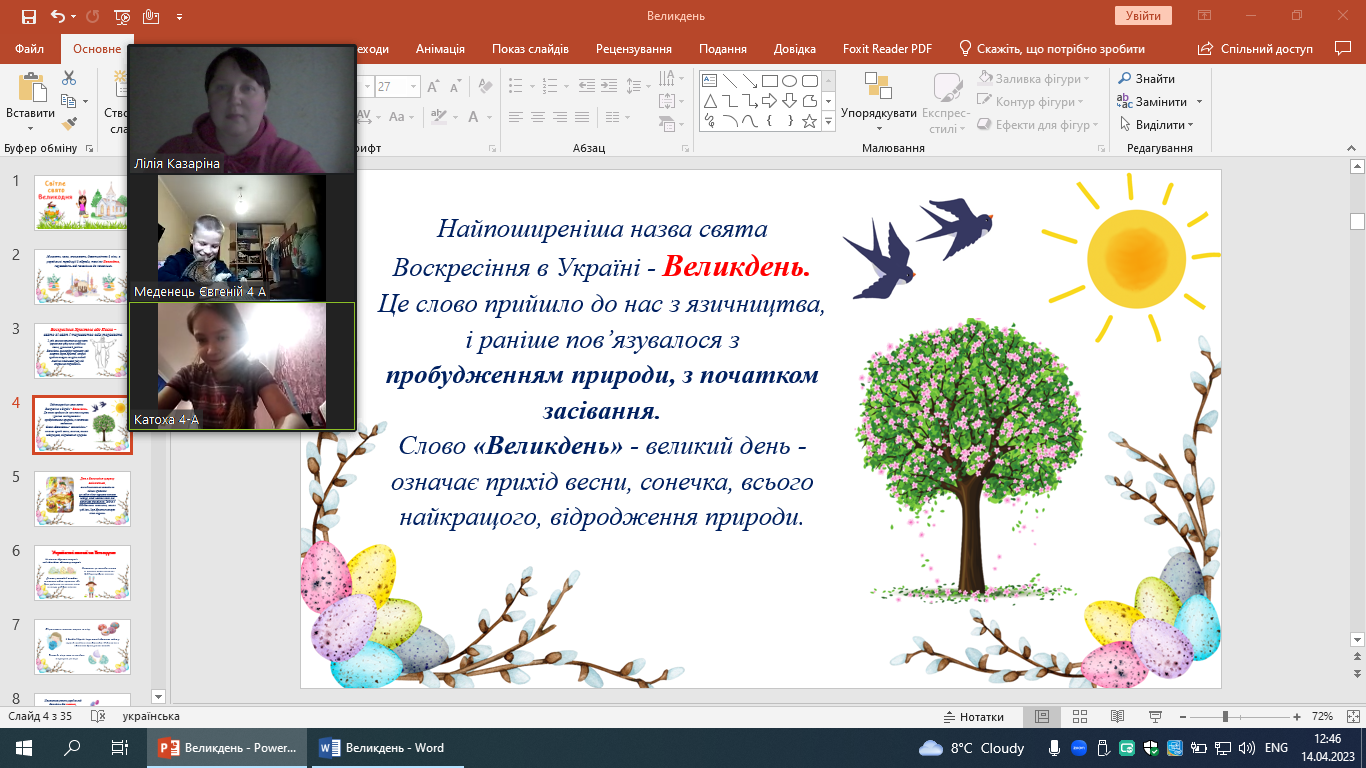Switch to the Анімація ribbon tab
Viewport: 1366px width, 768px height.
(440, 49)
